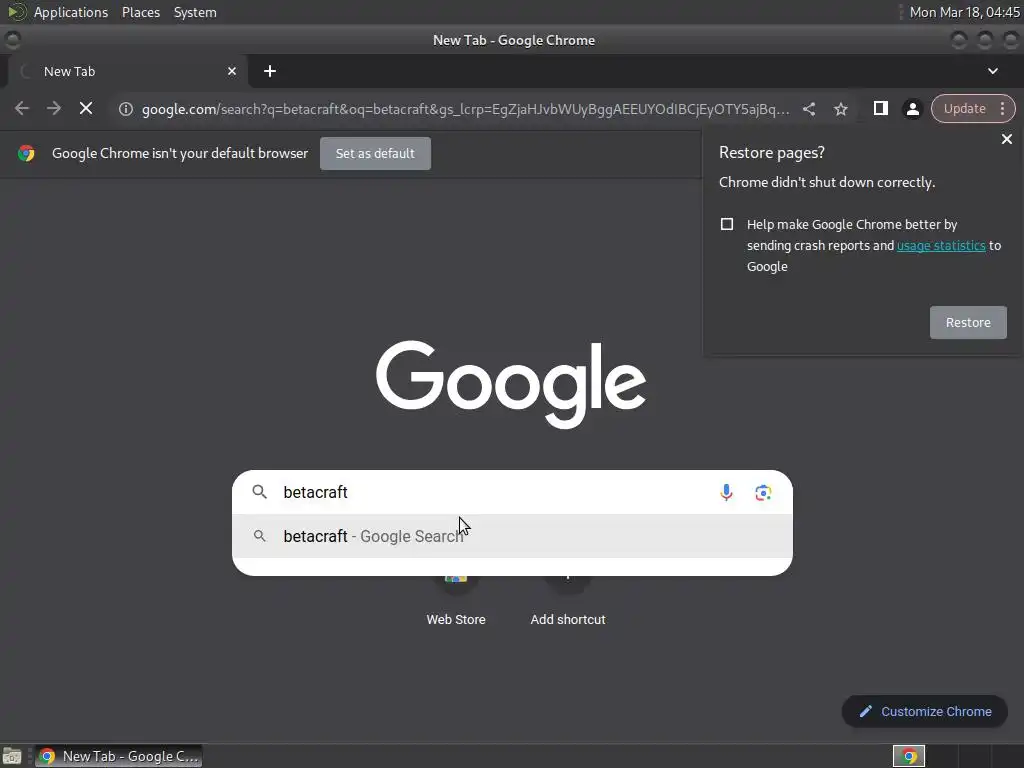This screenshot has height=768, width=1024.
Task: Open the usage statistics link
Action: click(x=940, y=246)
